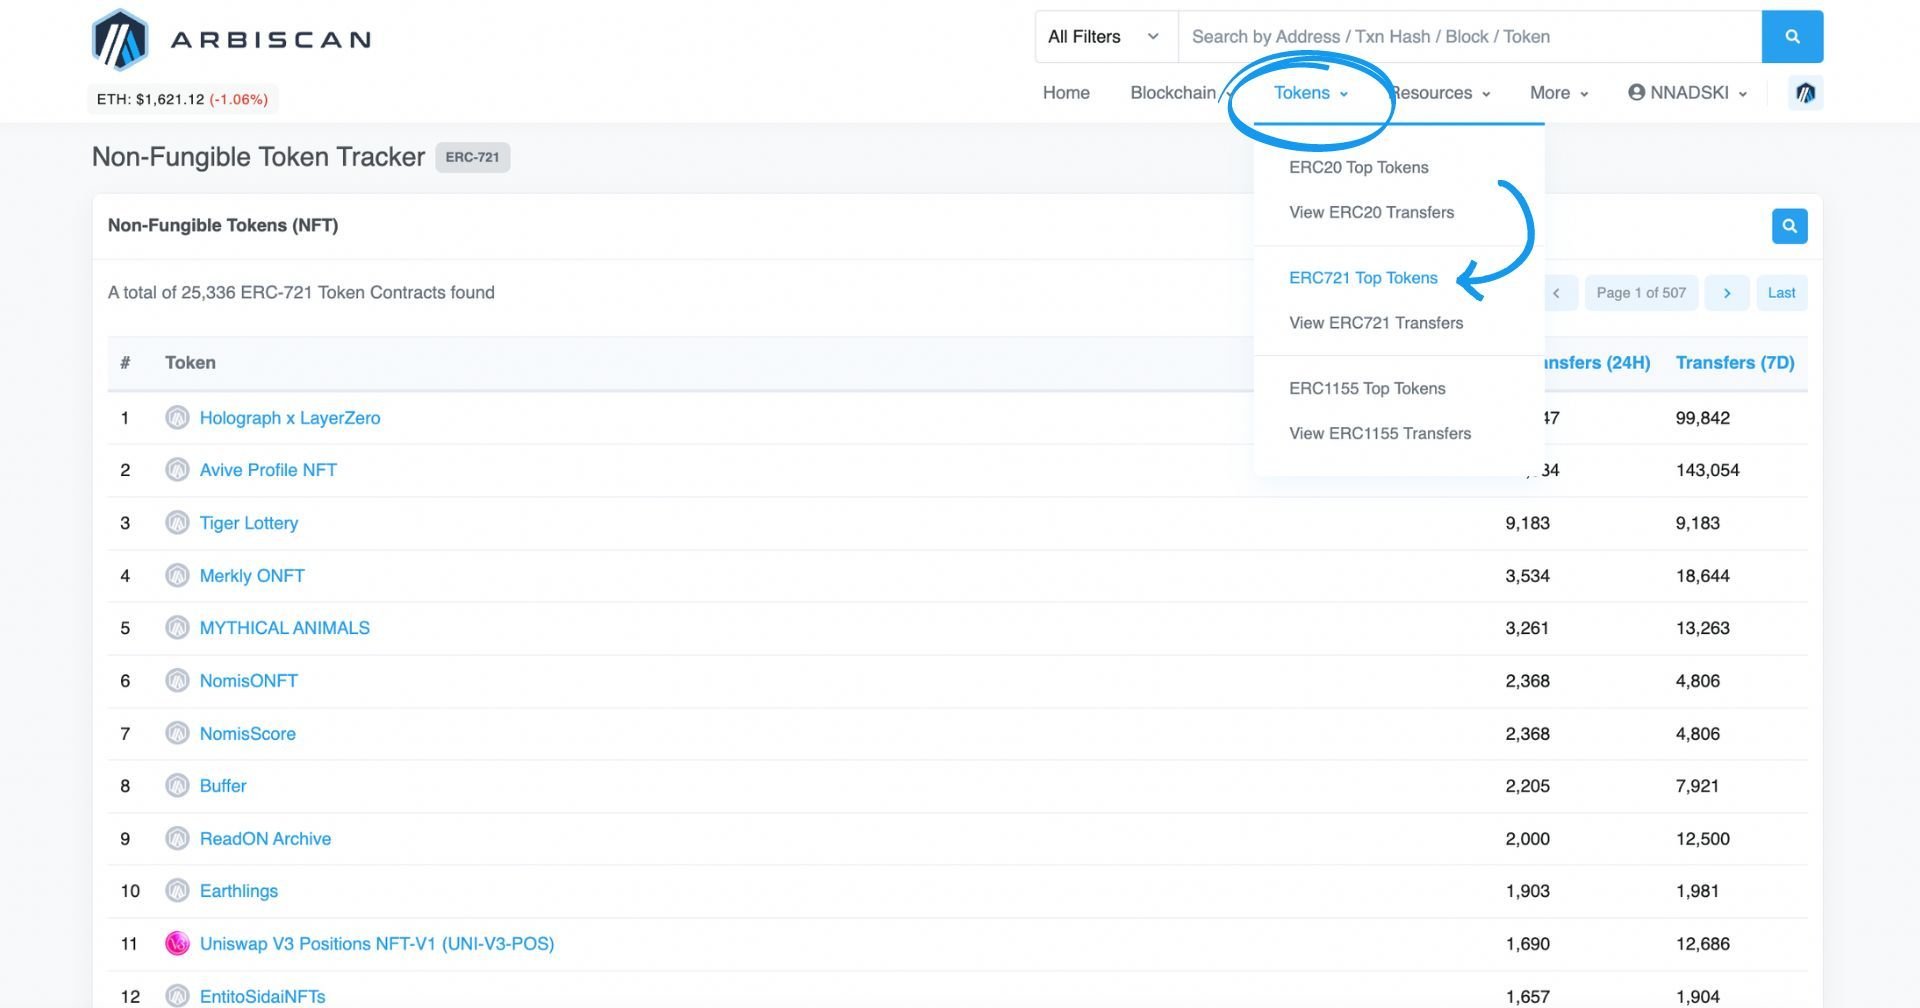1920x1008 pixels.
Task: Select ERC1155 Top Tokens menu entry
Action: [x=1367, y=388]
